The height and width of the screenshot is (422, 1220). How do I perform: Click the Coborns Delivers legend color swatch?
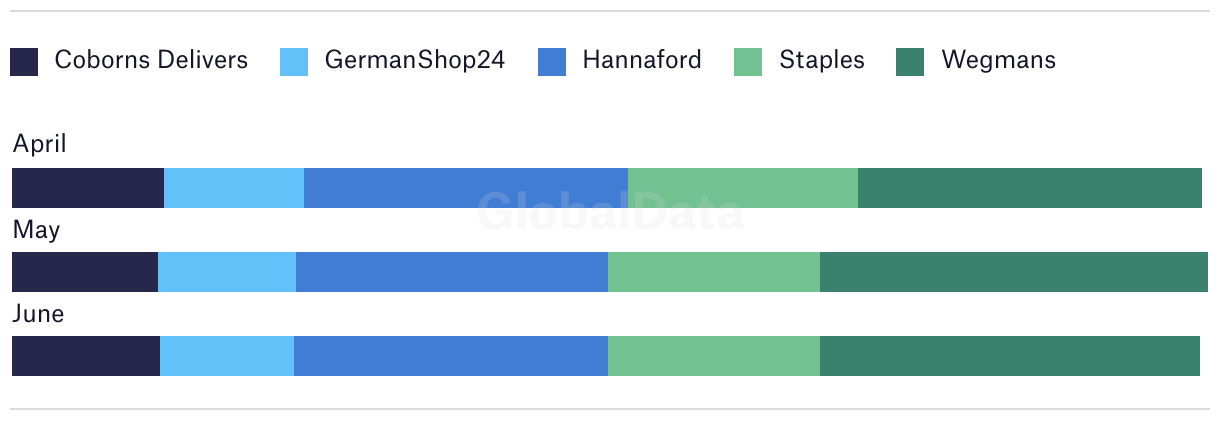click(24, 62)
